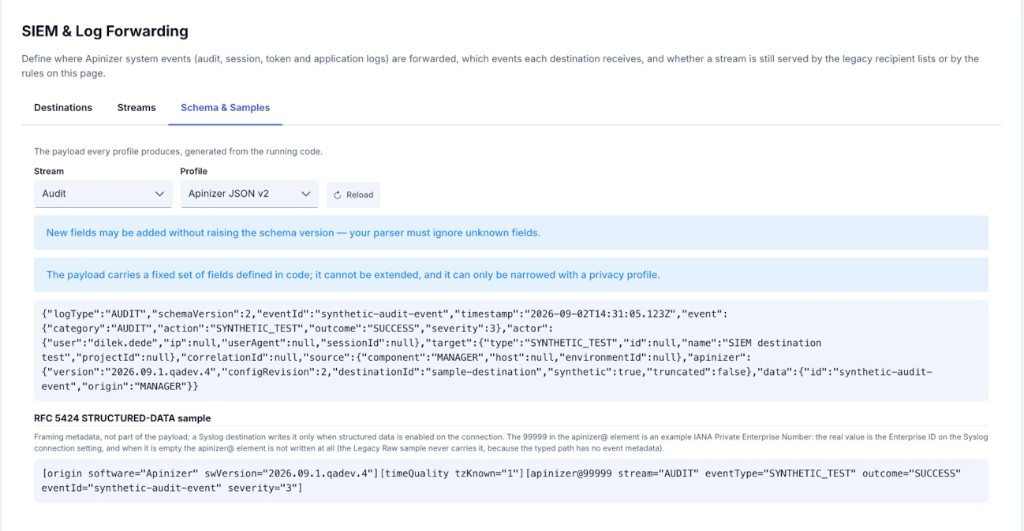Image resolution: width=1024 pixels, height=531 pixels.
Task: Click the 'Framing metadata' description paragraph
Action: point(511,443)
